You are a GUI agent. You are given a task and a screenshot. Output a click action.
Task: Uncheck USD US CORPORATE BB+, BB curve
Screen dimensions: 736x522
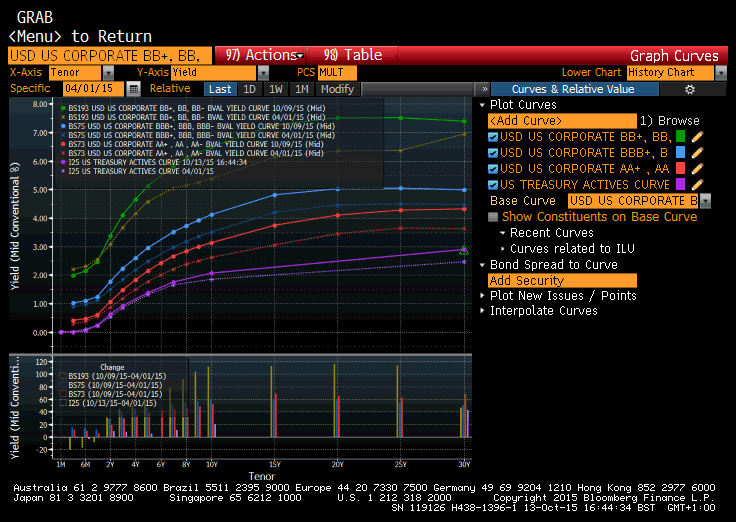point(493,137)
